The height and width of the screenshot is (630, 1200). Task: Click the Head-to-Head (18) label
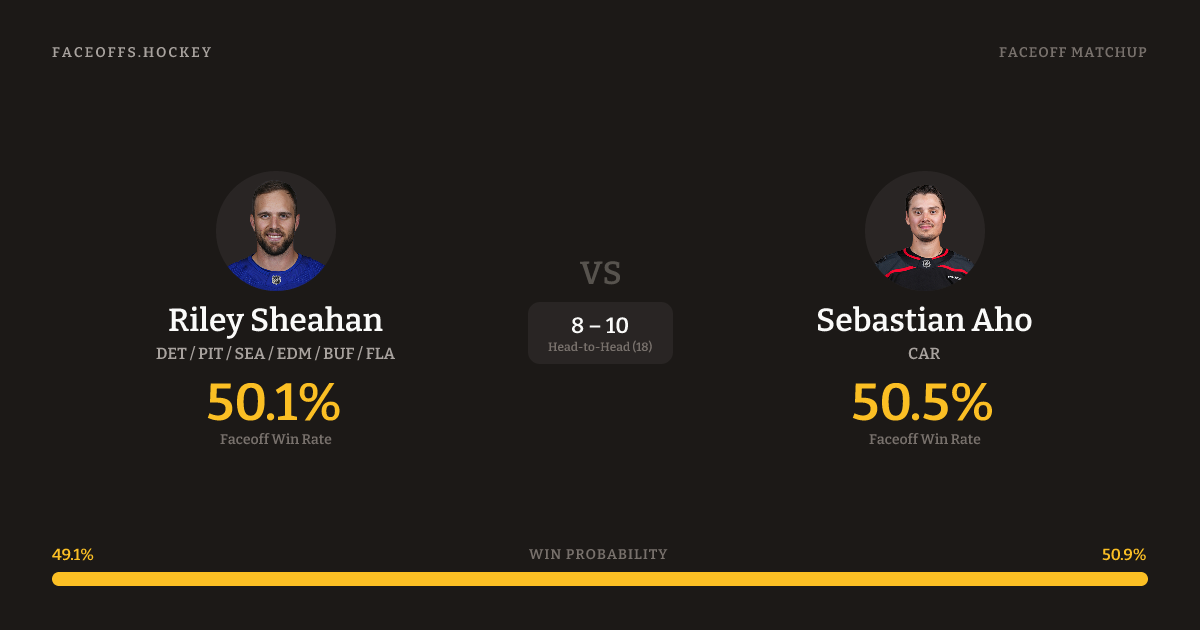(600, 347)
